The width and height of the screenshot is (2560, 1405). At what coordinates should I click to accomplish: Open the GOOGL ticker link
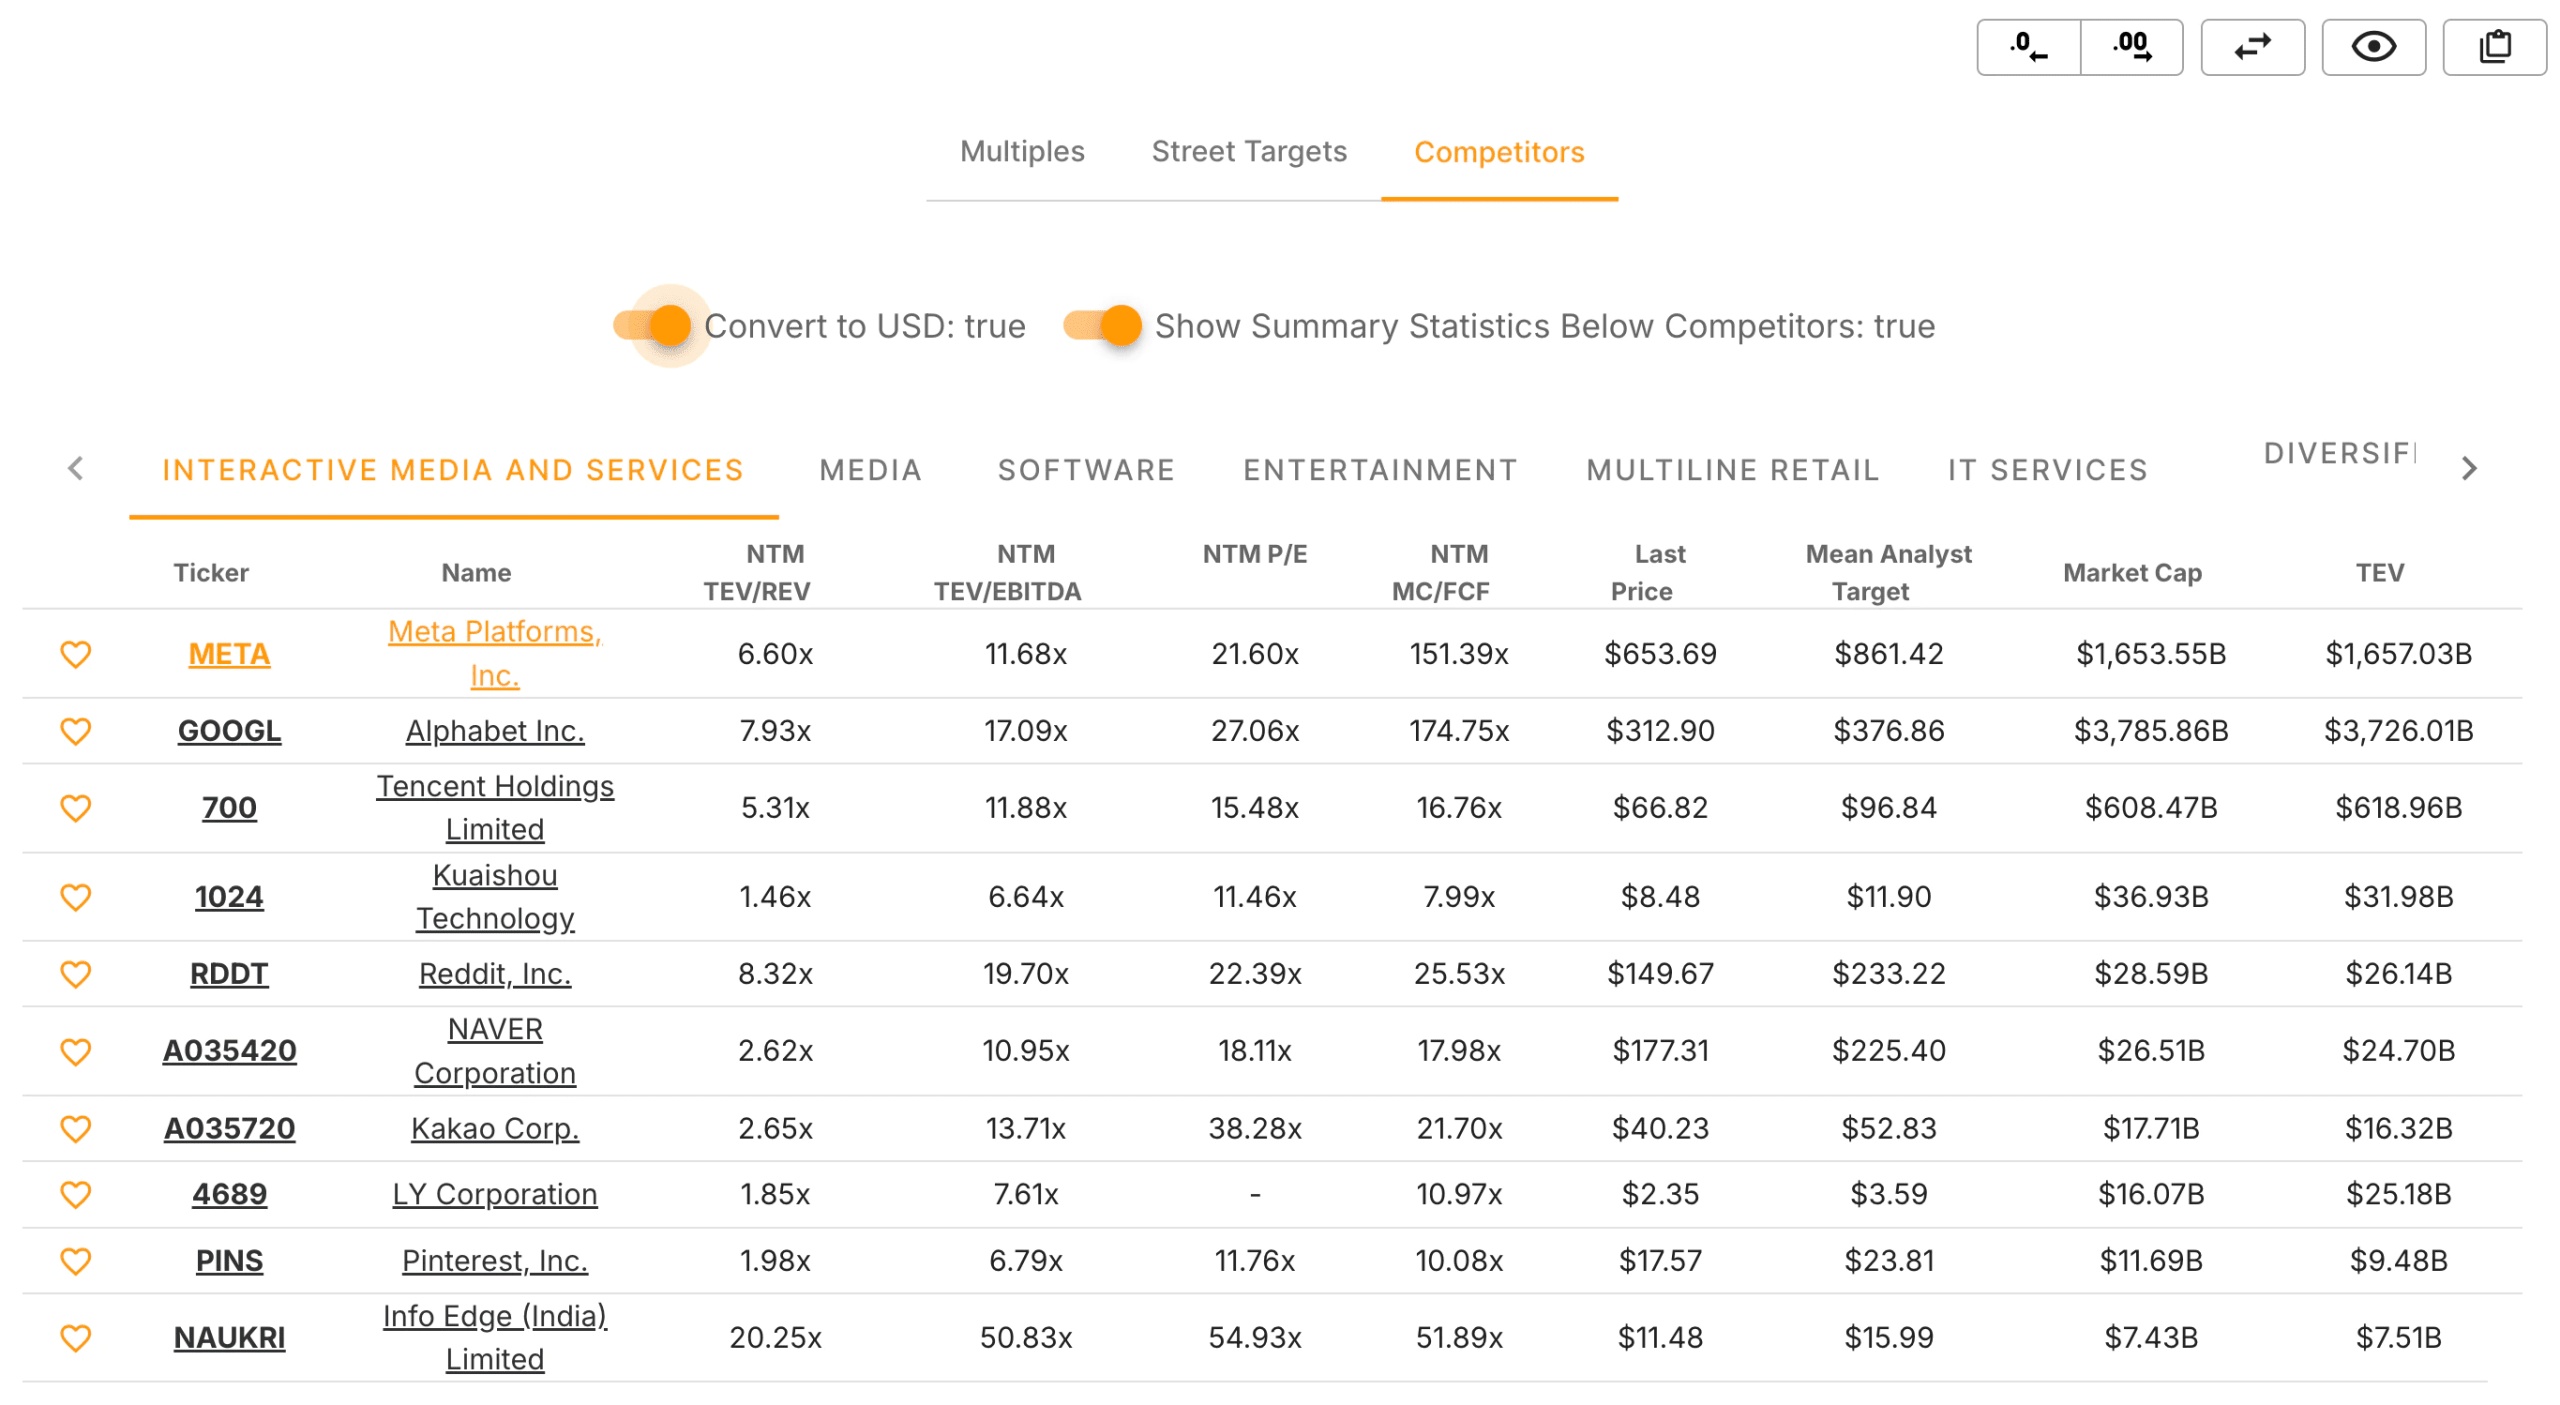point(229,730)
